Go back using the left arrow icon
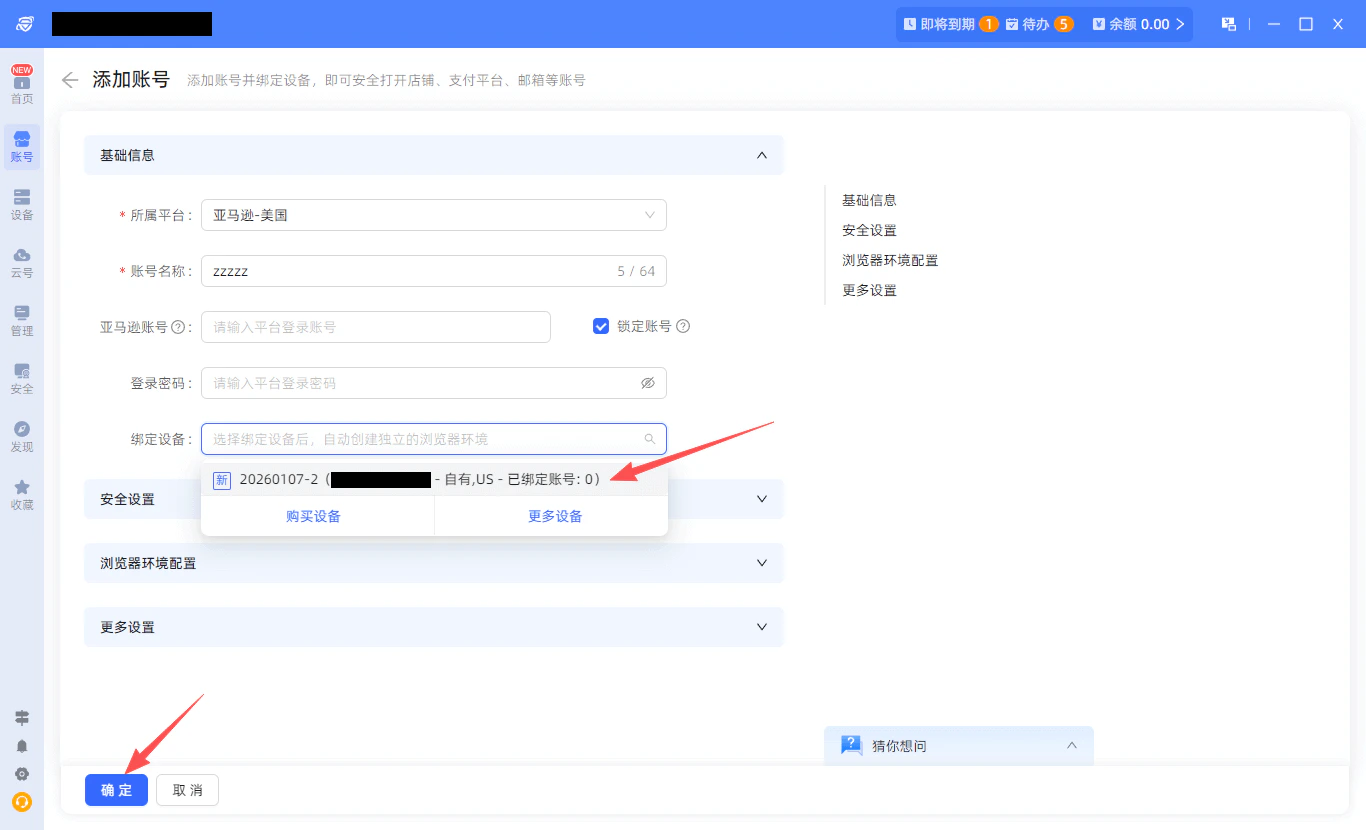 [70, 80]
